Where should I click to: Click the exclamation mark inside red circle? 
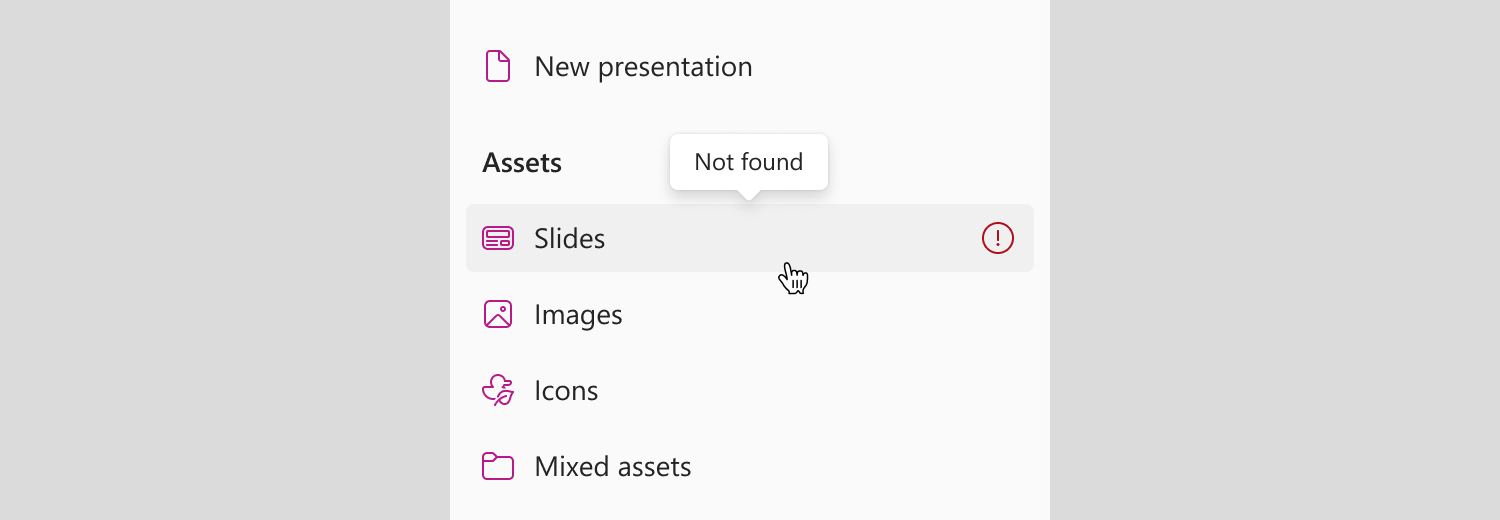pyautogui.click(x=998, y=238)
